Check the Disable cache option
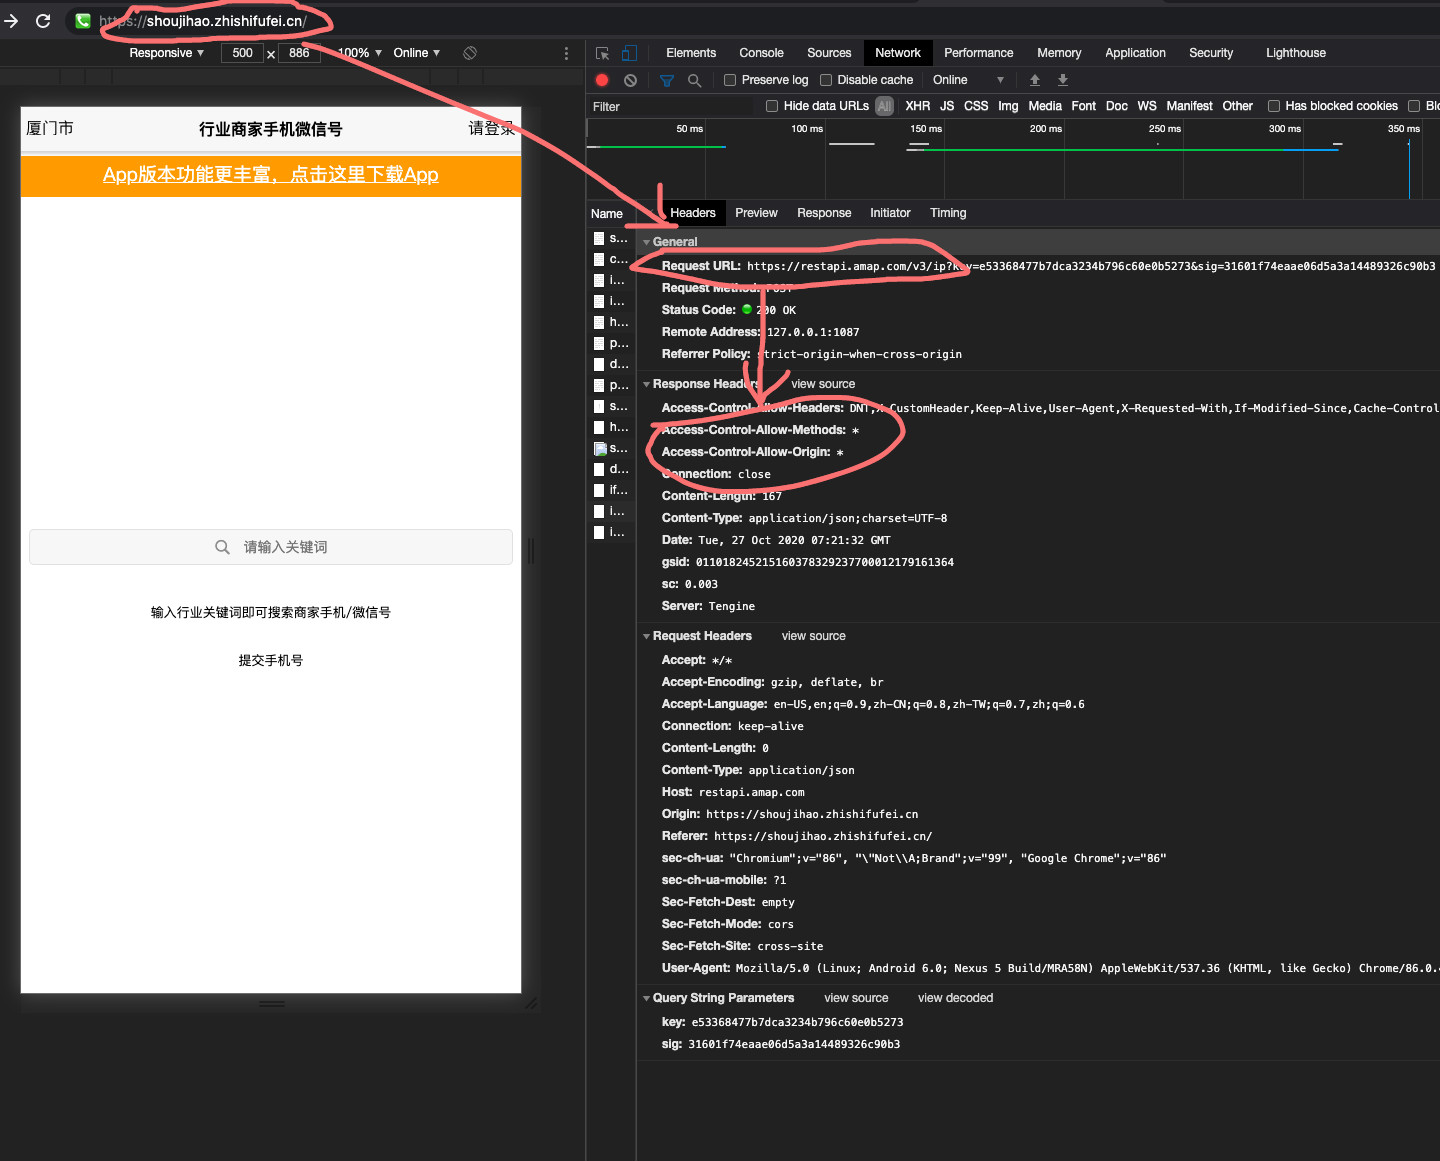 pyautogui.click(x=826, y=80)
